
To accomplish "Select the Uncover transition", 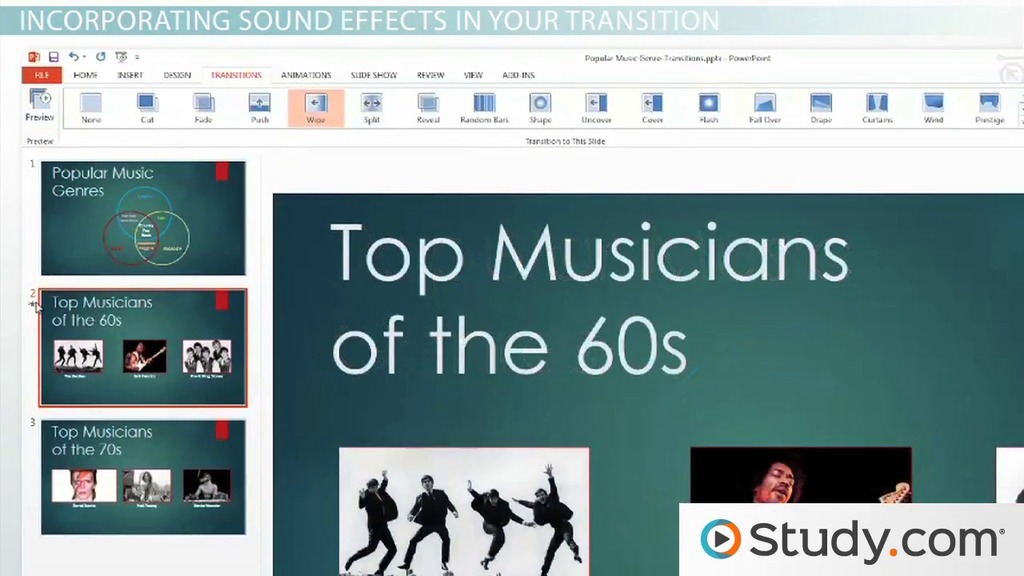I will tap(596, 108).
